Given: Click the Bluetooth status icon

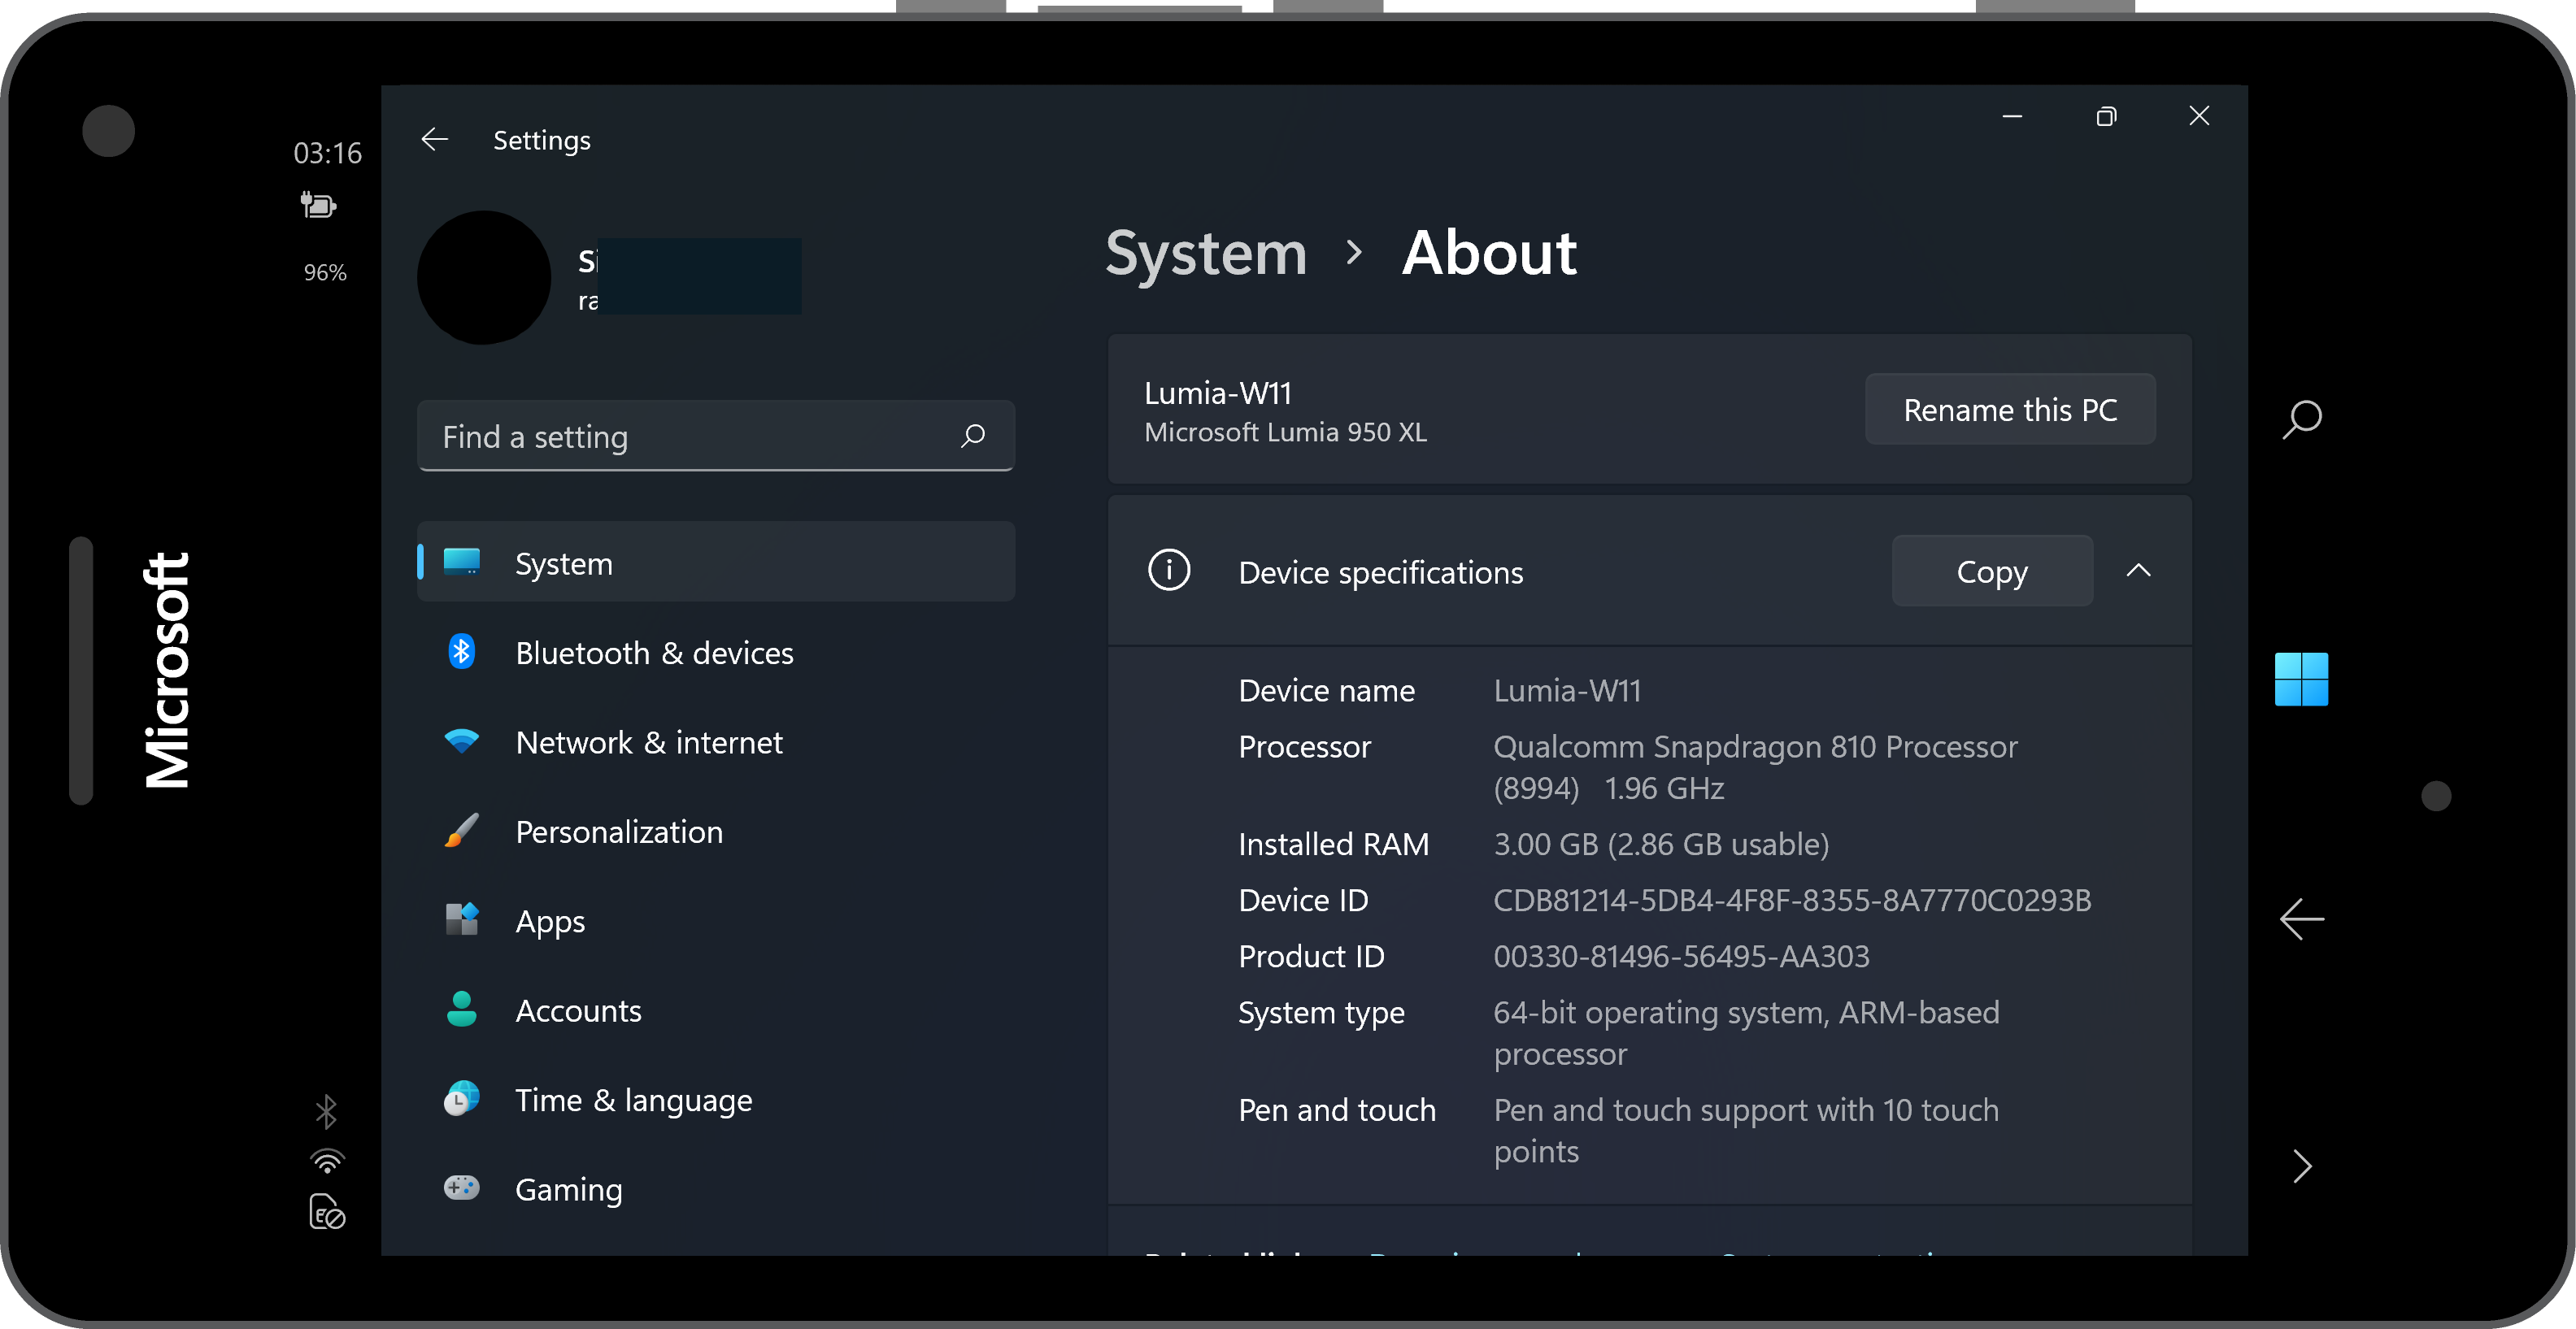Looking at the screenshot, I should 324,1114.
